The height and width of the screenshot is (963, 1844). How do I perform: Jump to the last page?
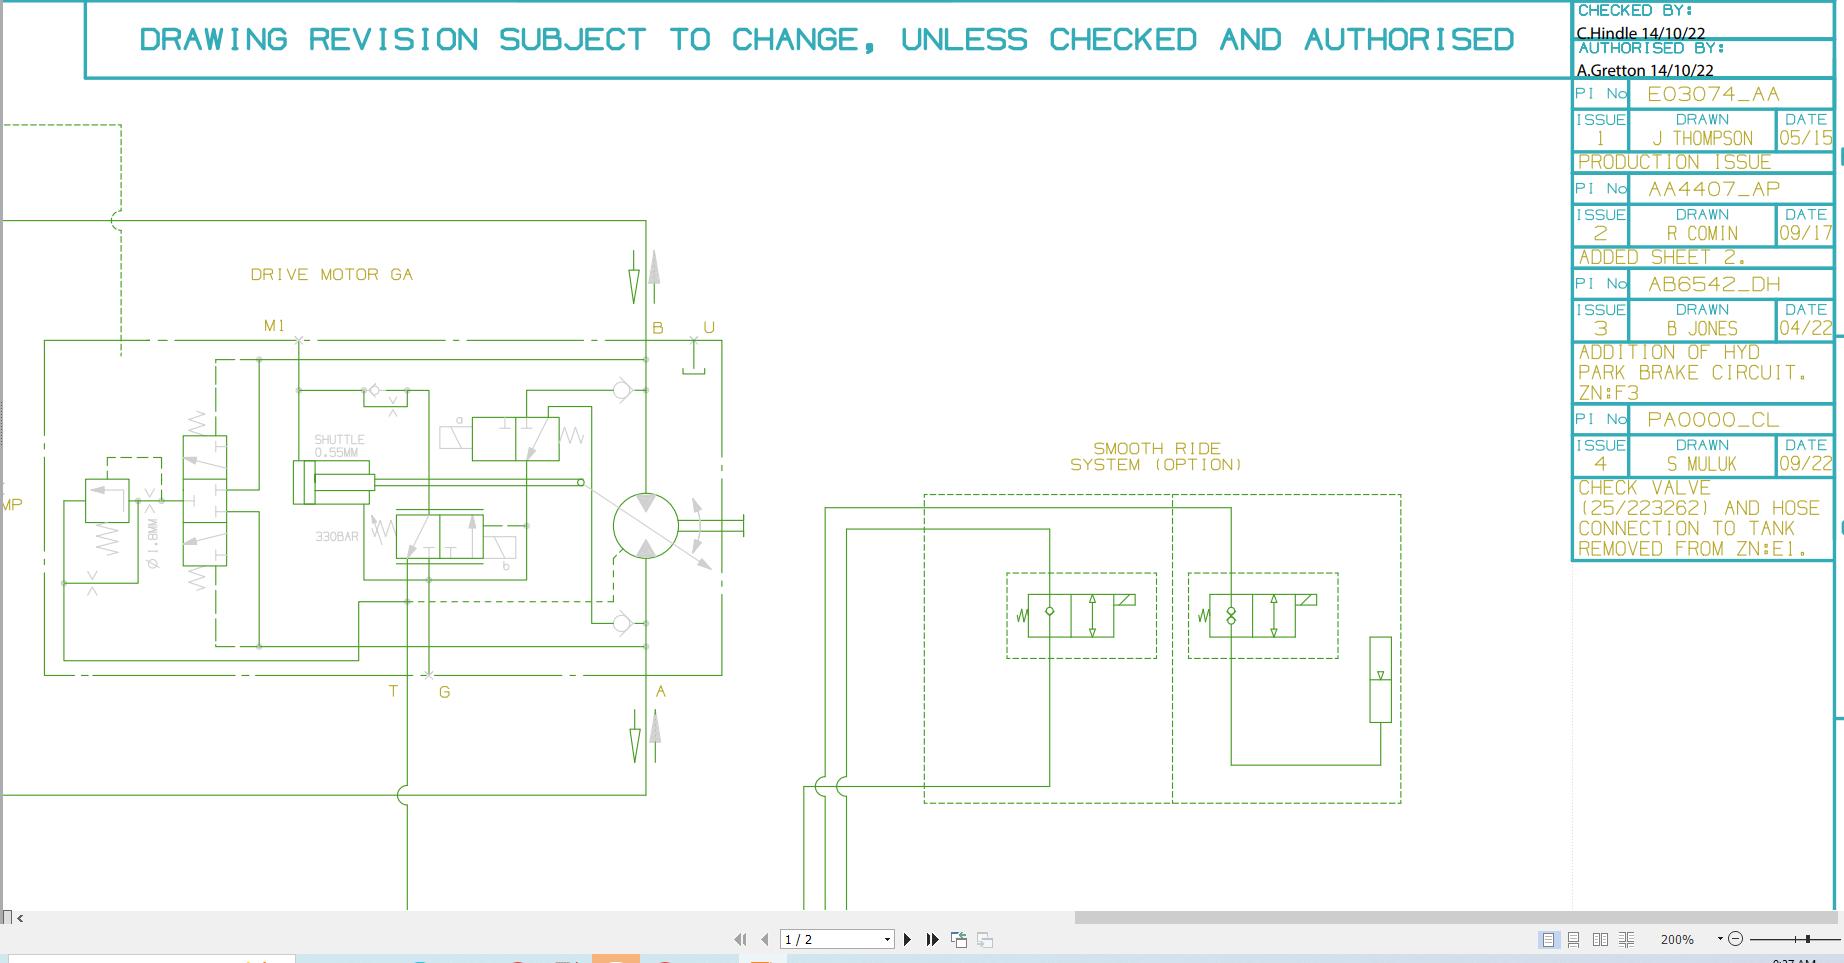(931, 939)
